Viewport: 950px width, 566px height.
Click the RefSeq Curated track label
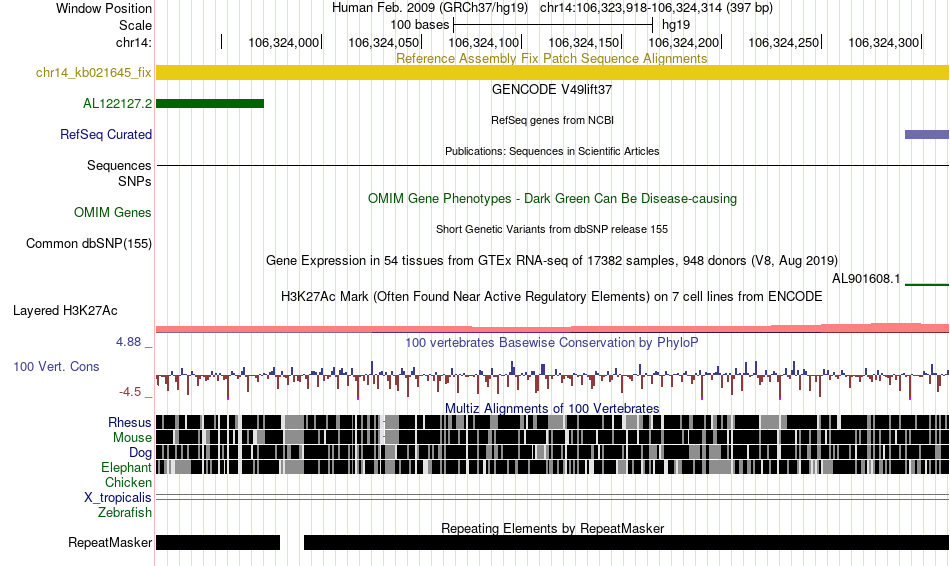[106, 135]
